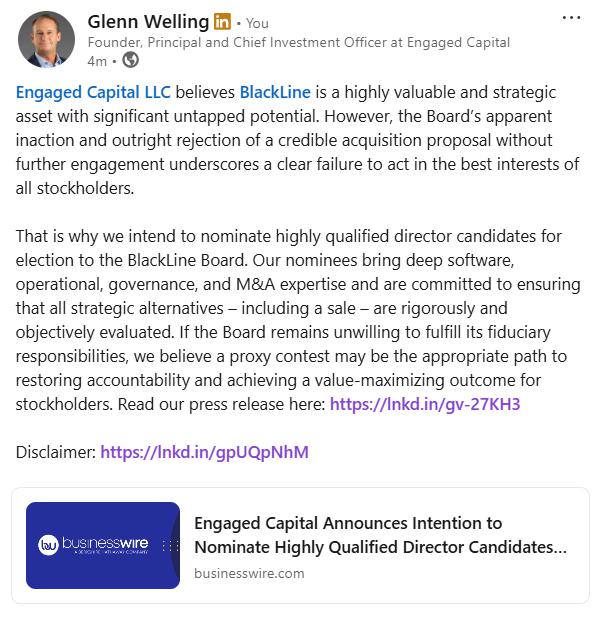Open Glenn Welling's profile via his name
Viewport: 601px width, 617px height.
[x=148, y=21]
